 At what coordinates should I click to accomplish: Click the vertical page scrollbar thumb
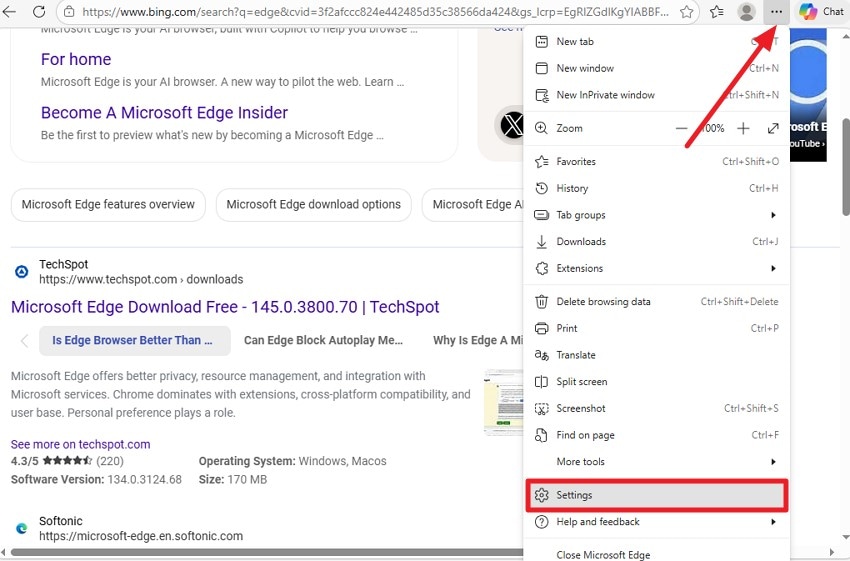pyautogui.click(x=845, y=167)
